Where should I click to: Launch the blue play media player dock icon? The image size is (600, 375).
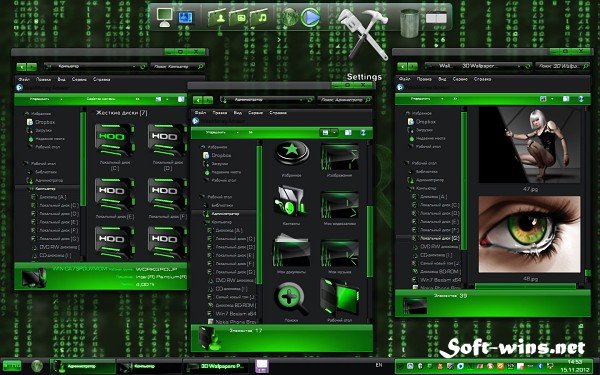pyautogui.click(x=311, y=18)
